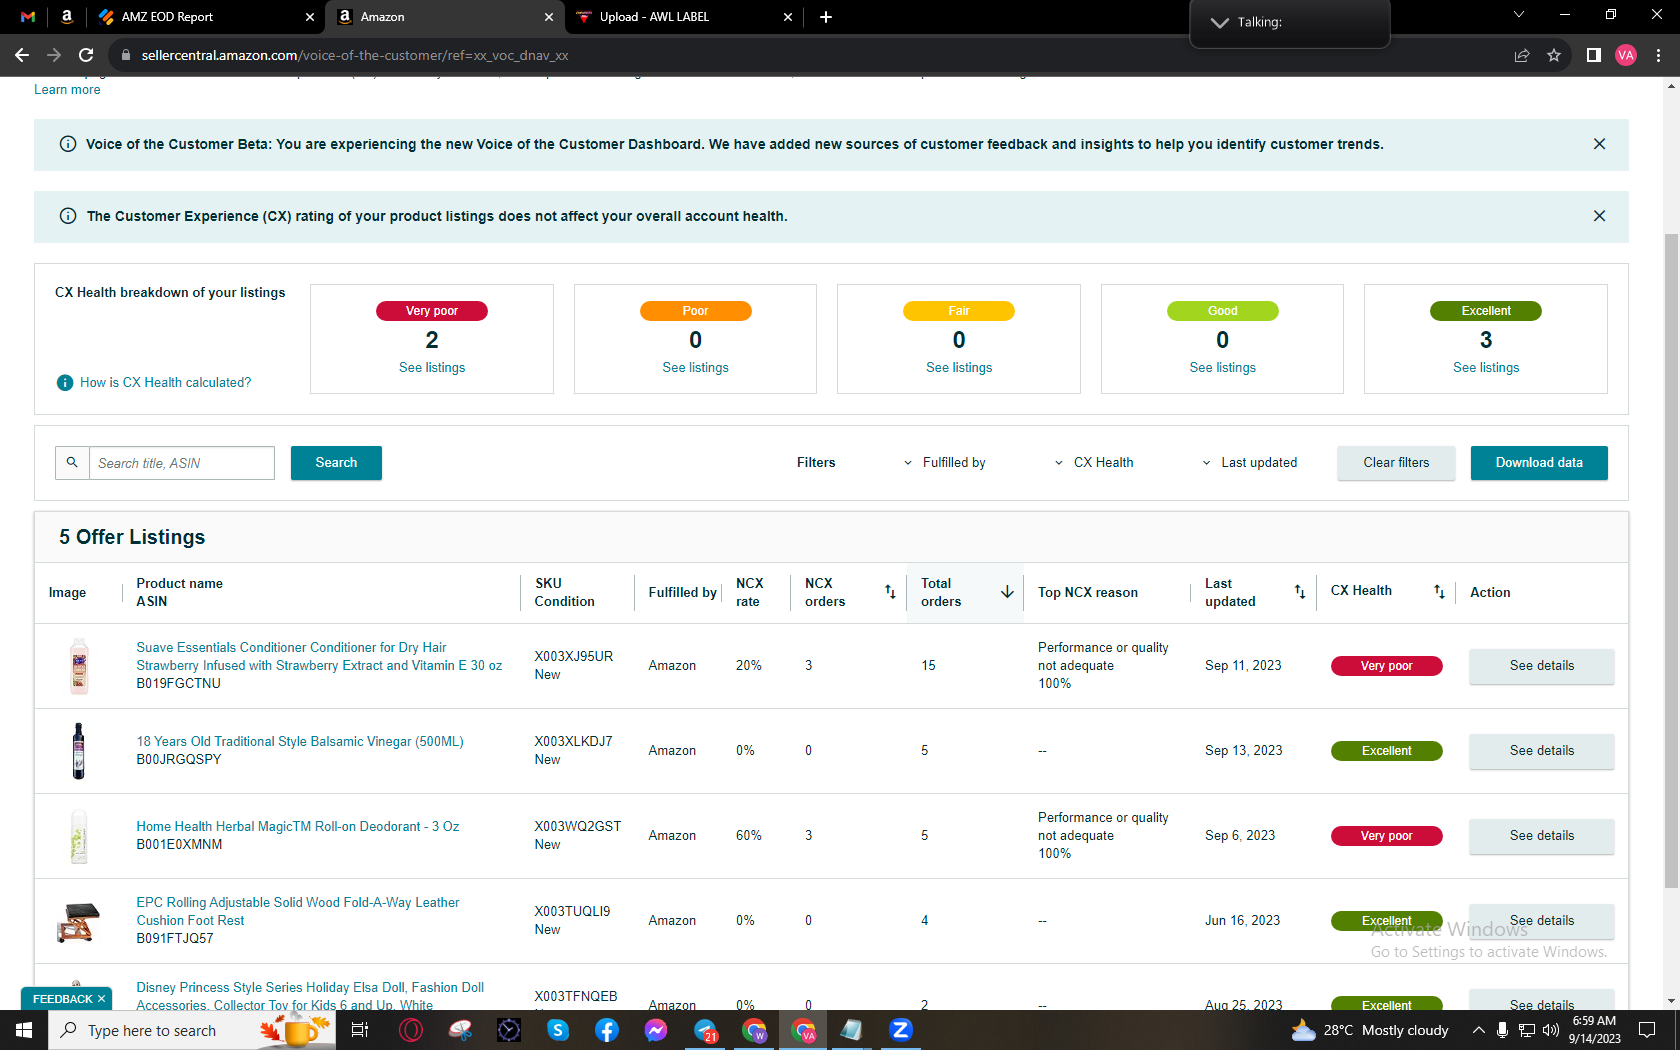The width and height of the screenshot is (1680, 1050).
Task: Close the Upload - AWL LABEL tab
Action: (x=788, y=17)
